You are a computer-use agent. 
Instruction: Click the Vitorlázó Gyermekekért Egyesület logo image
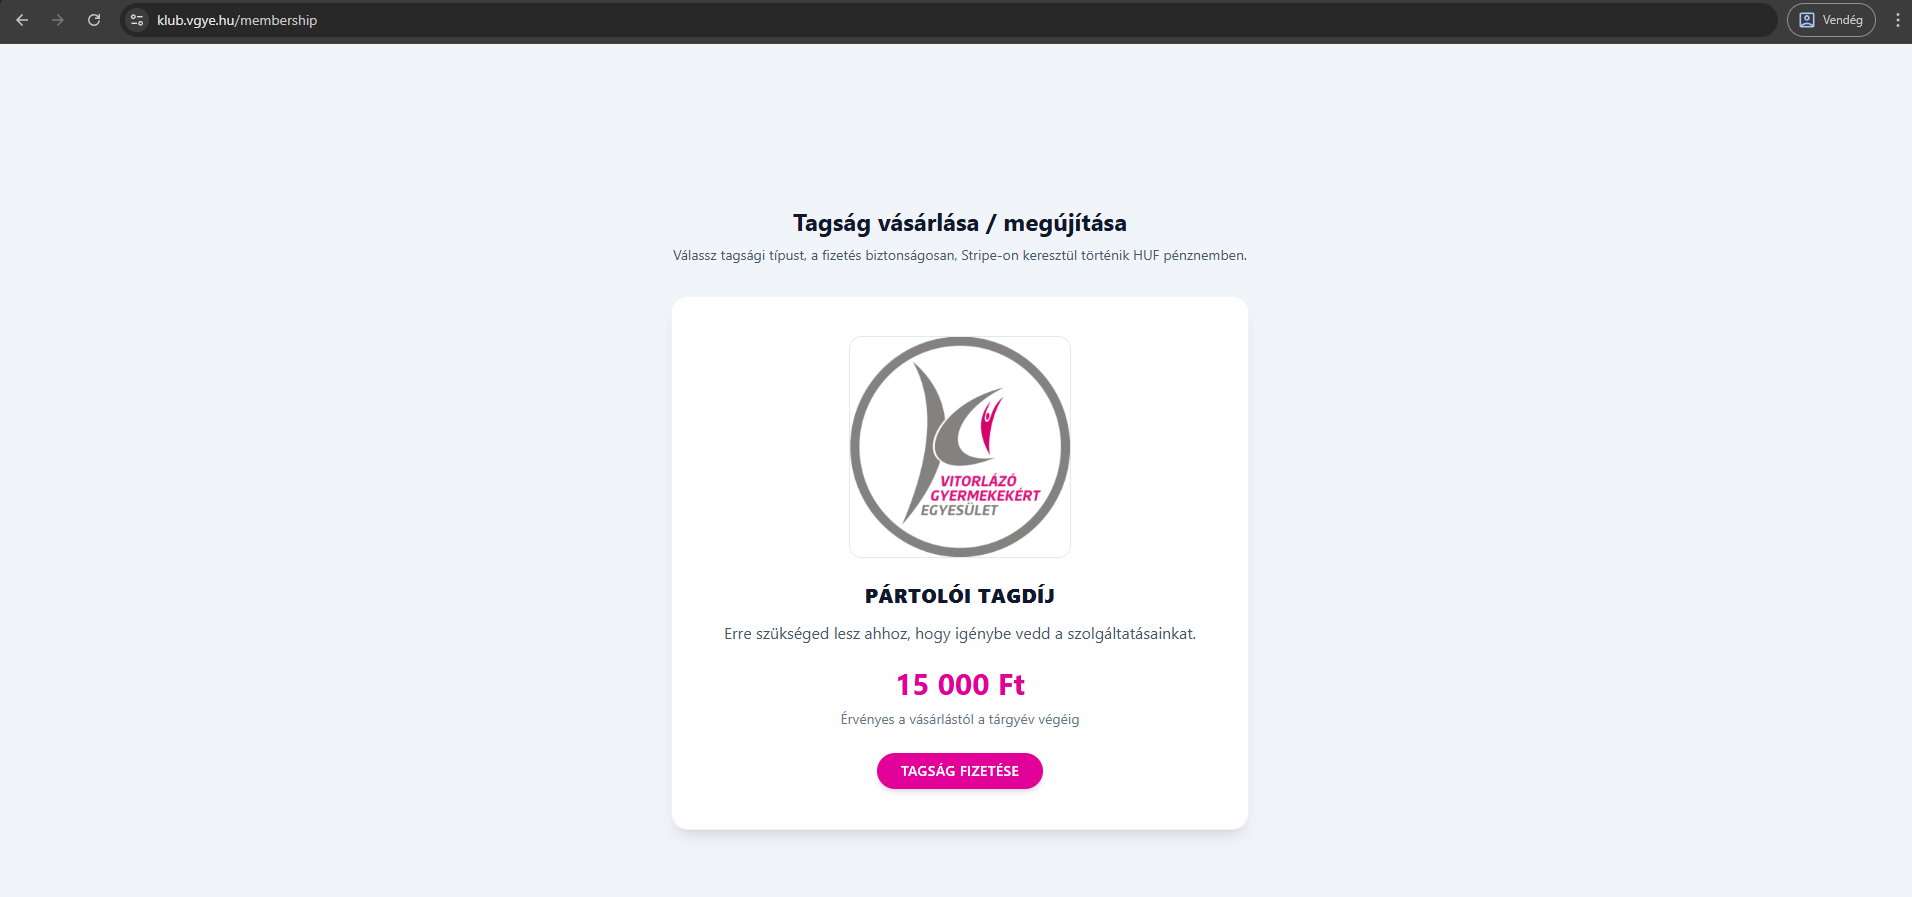click(960, 447)
